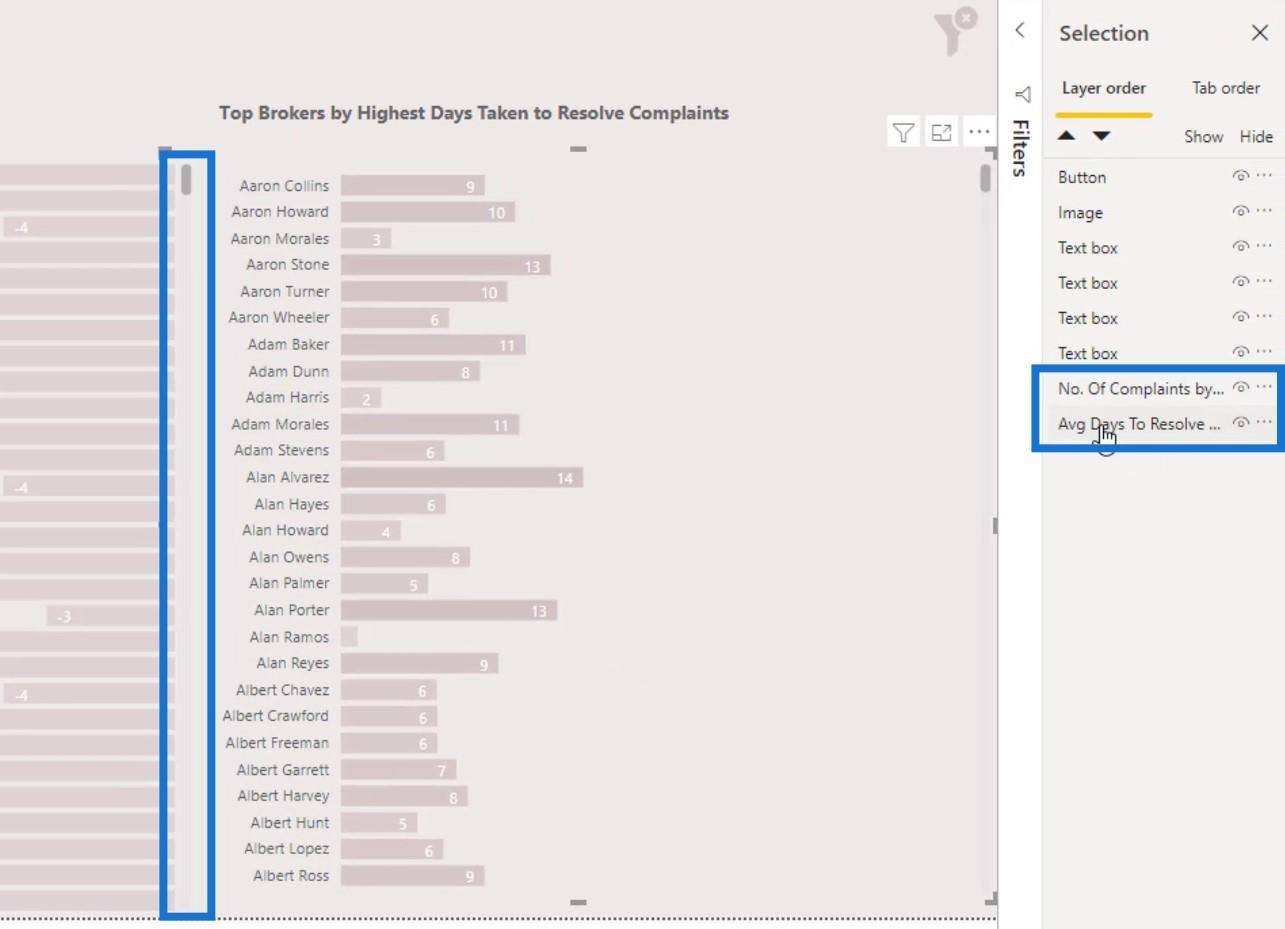Click the Albert Crawford label
1285x929 pixels.
tap(275, 716)
